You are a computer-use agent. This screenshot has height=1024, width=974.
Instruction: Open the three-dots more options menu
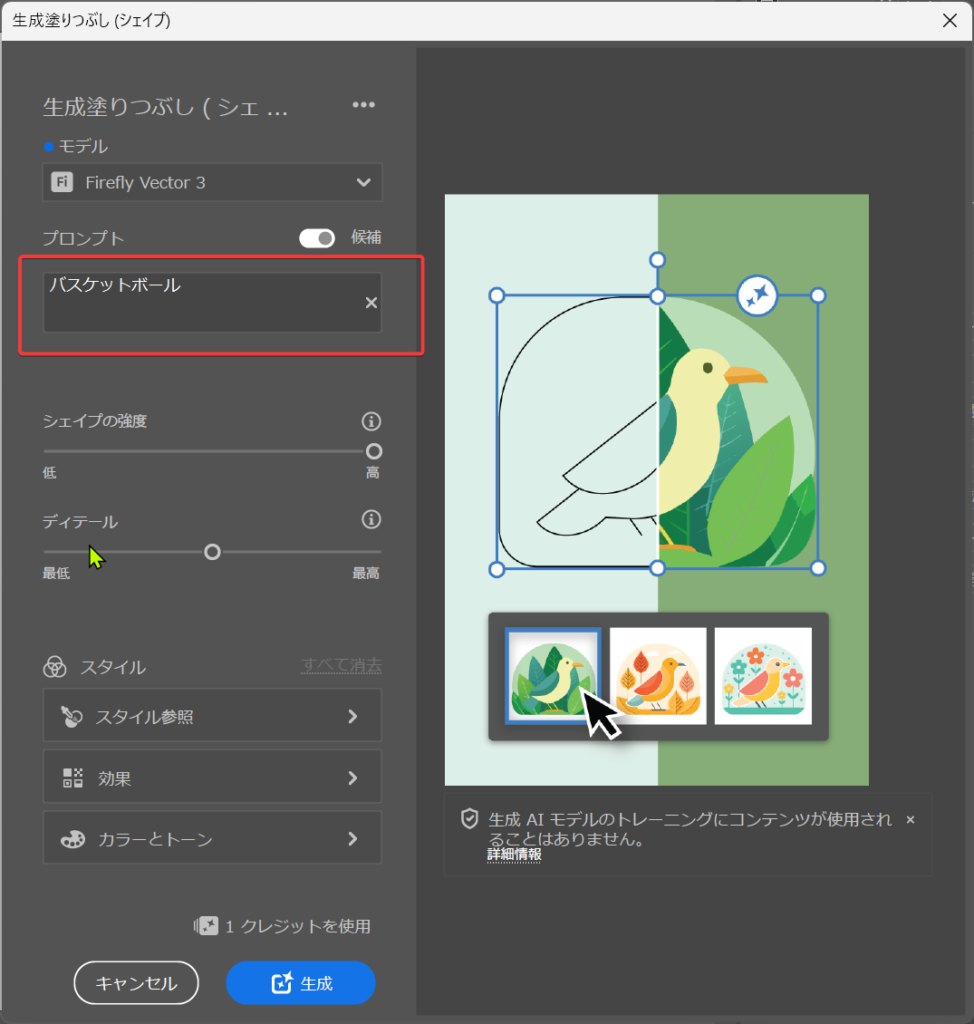363,104
